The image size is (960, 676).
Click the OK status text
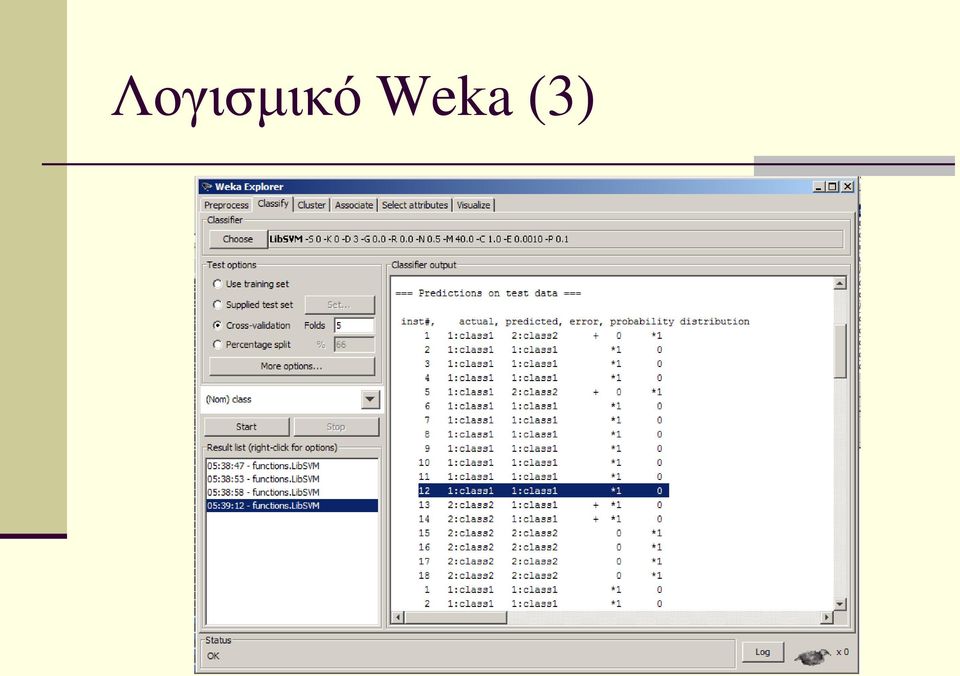212,656
